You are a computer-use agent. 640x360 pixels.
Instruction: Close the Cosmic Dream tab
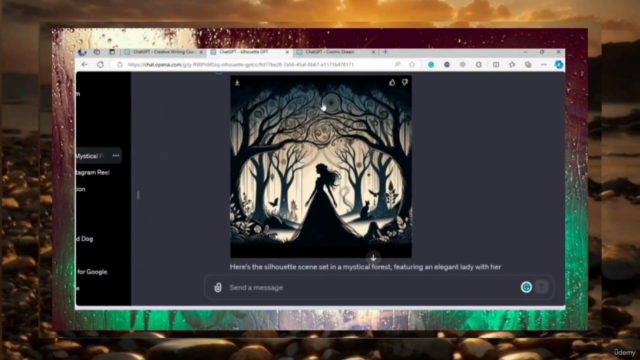(x=373, y=52)
